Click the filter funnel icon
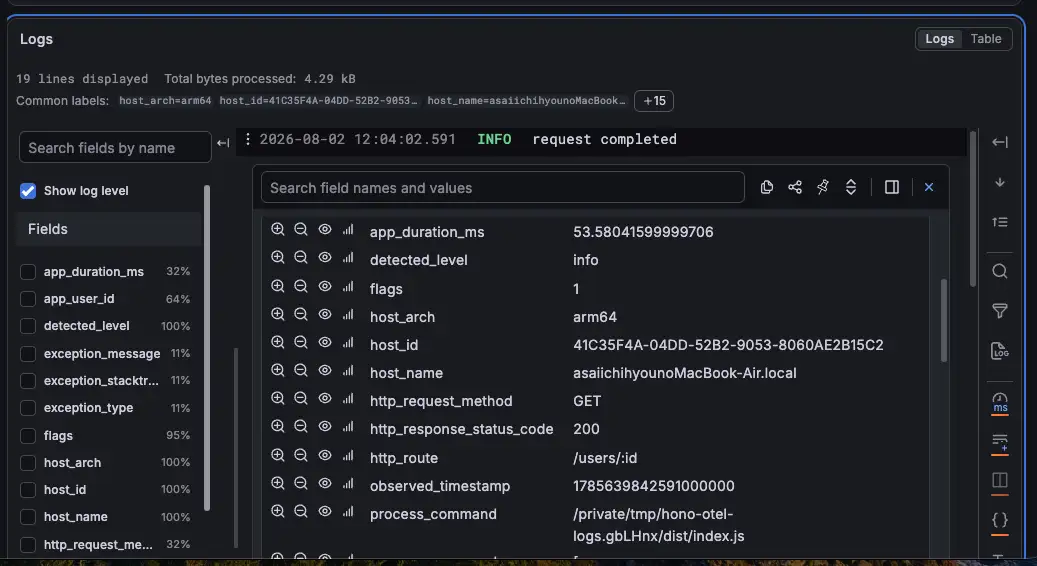 tap(1000, 310)
